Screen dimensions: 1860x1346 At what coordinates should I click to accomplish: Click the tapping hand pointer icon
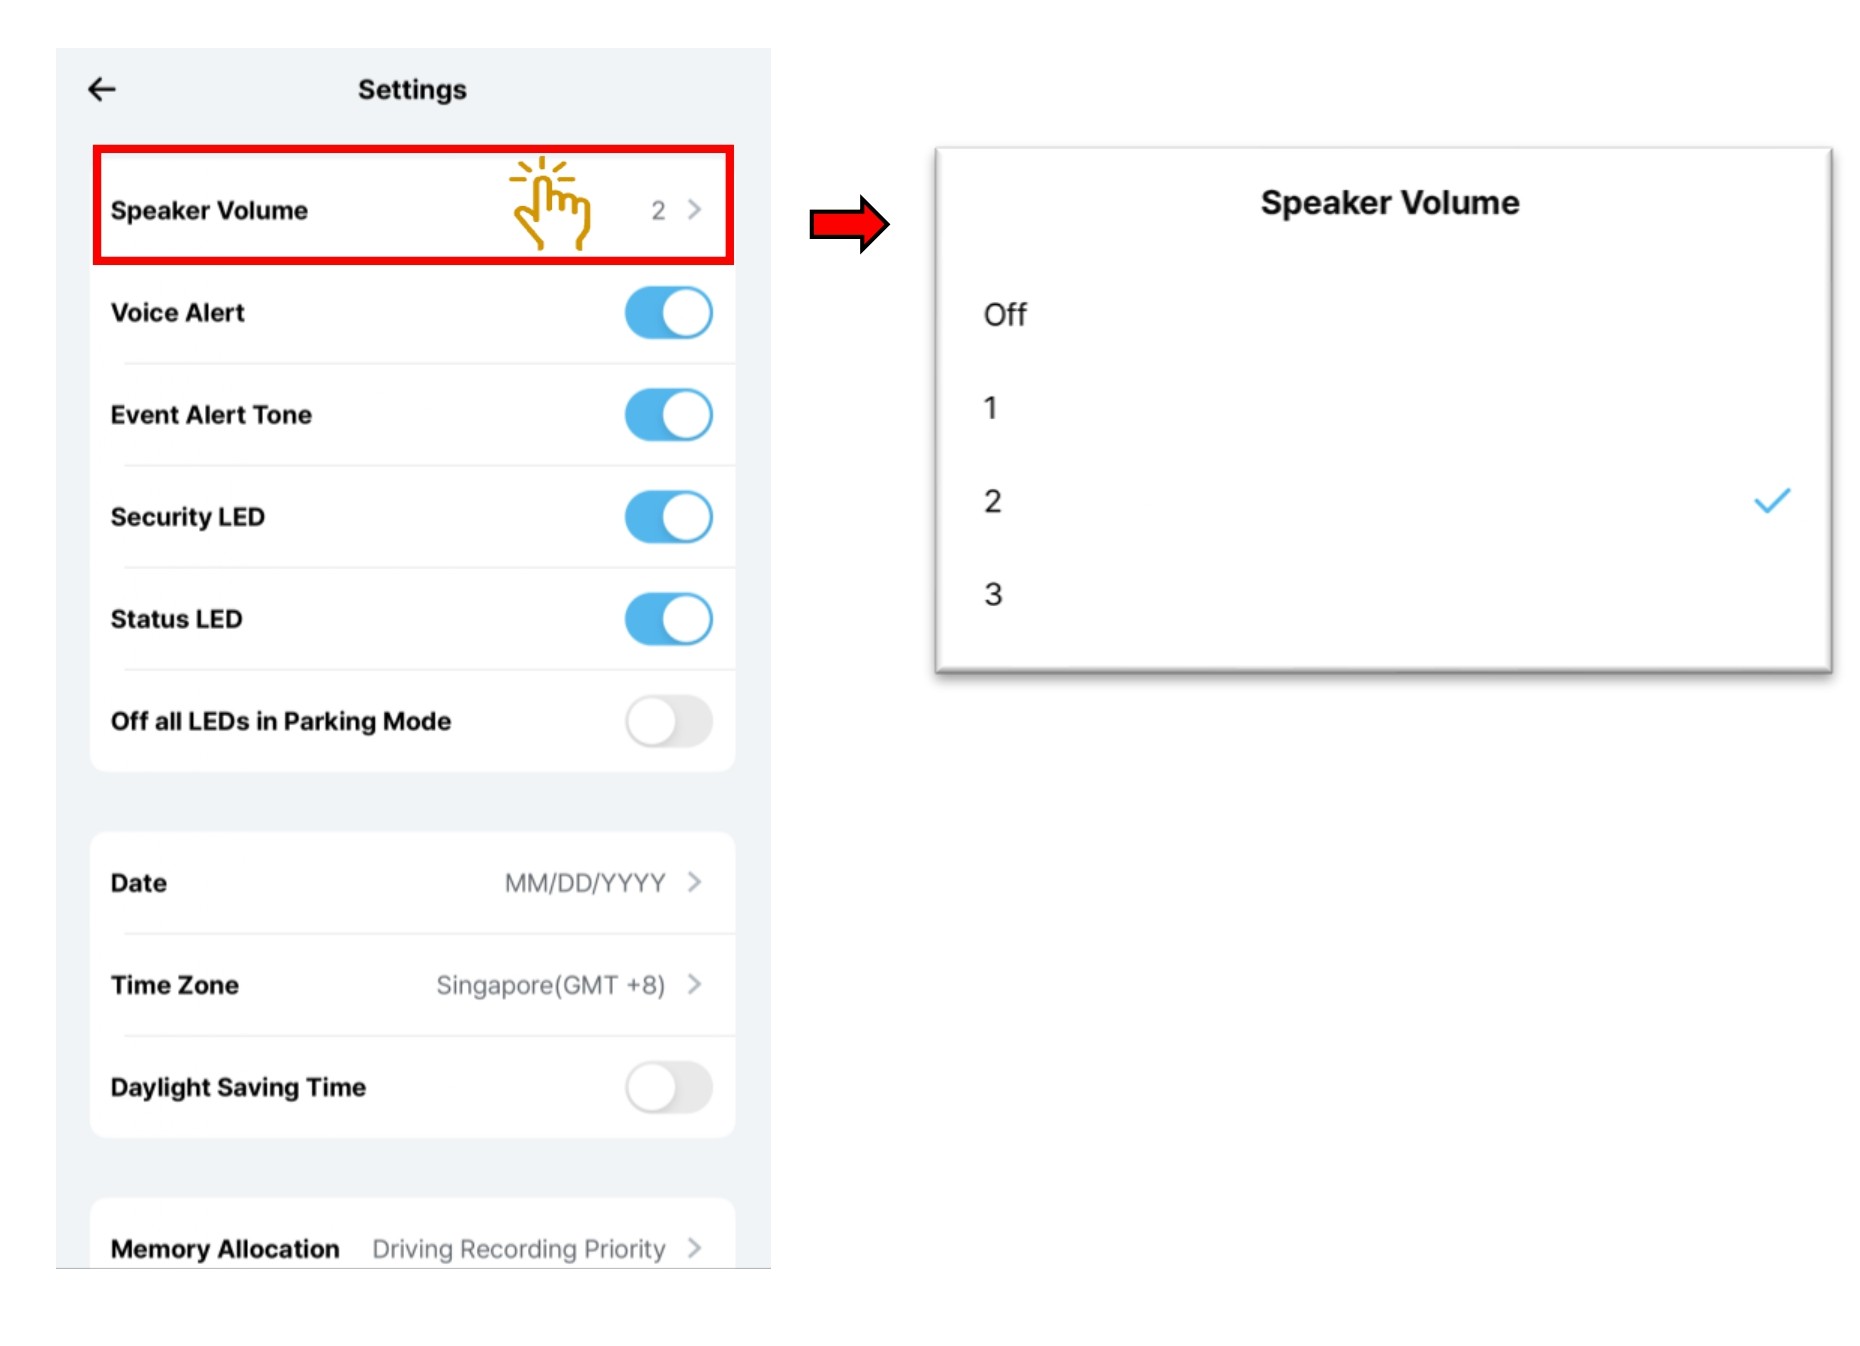tap(550, 204)
